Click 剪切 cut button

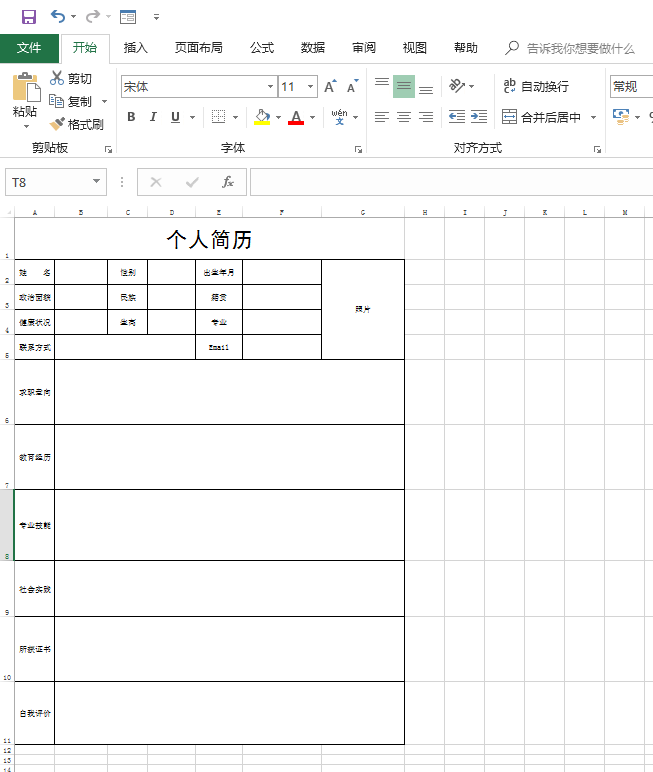(x=71, y=78)
